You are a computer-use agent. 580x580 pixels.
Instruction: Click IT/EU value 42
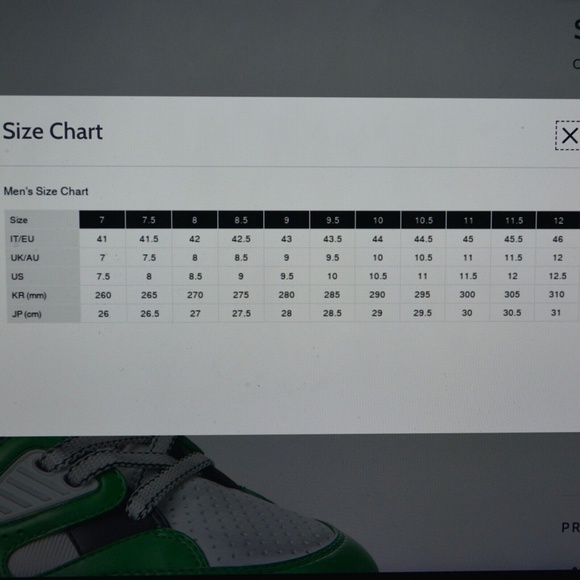(x=195, y=239)
